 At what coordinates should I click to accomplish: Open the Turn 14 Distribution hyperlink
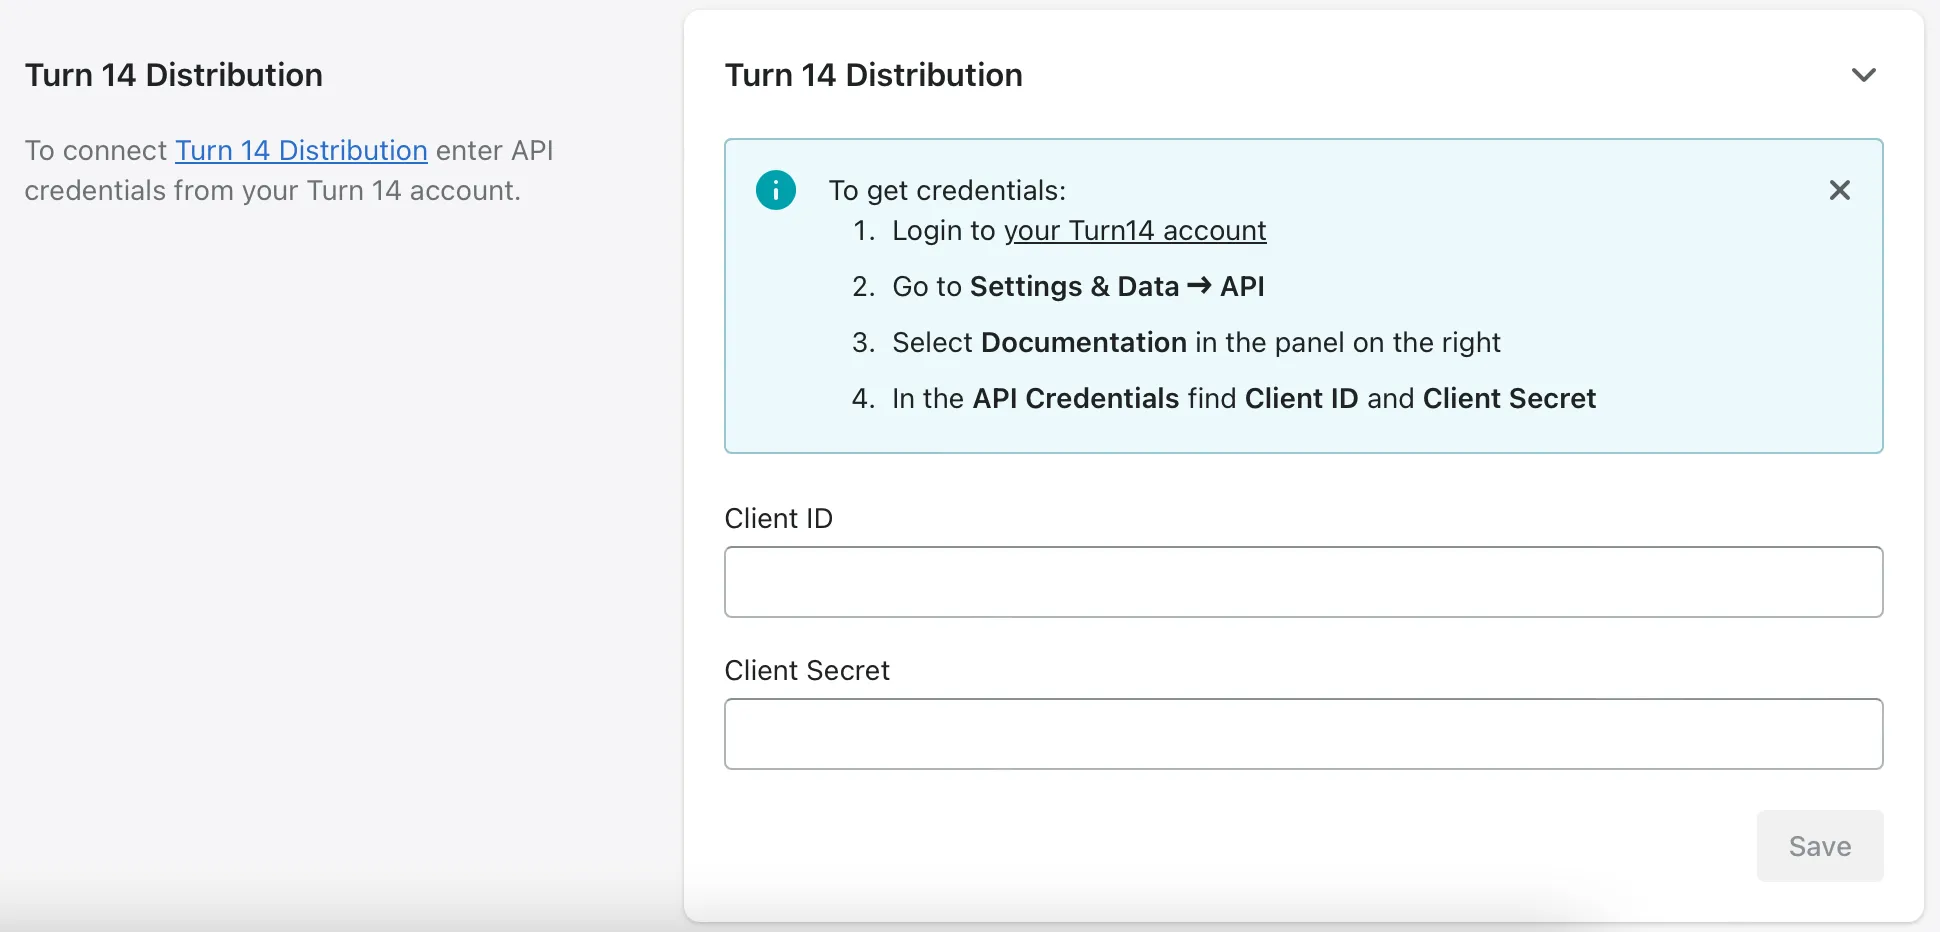pyautogui.click(x=300, y=150)
